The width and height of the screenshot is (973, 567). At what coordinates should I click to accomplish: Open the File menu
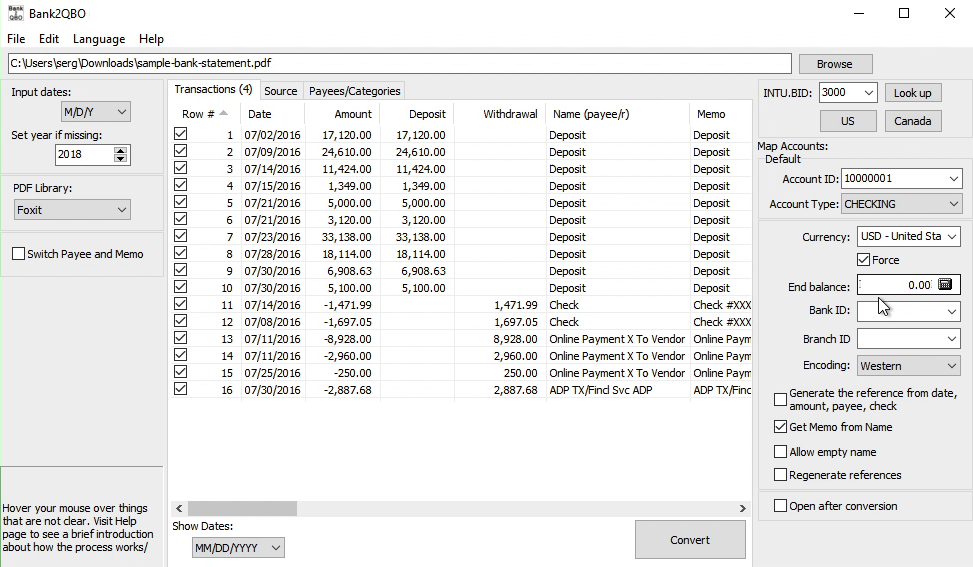[16, 38]
